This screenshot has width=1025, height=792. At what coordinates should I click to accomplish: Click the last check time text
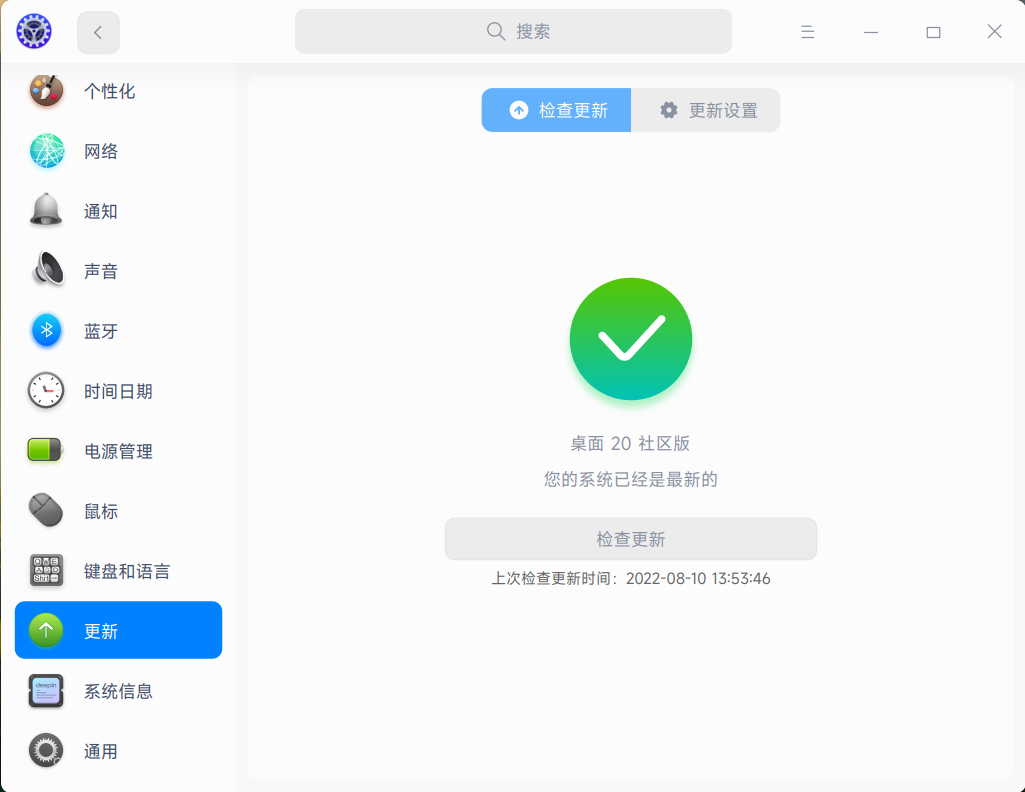click(x=630, y=578)
